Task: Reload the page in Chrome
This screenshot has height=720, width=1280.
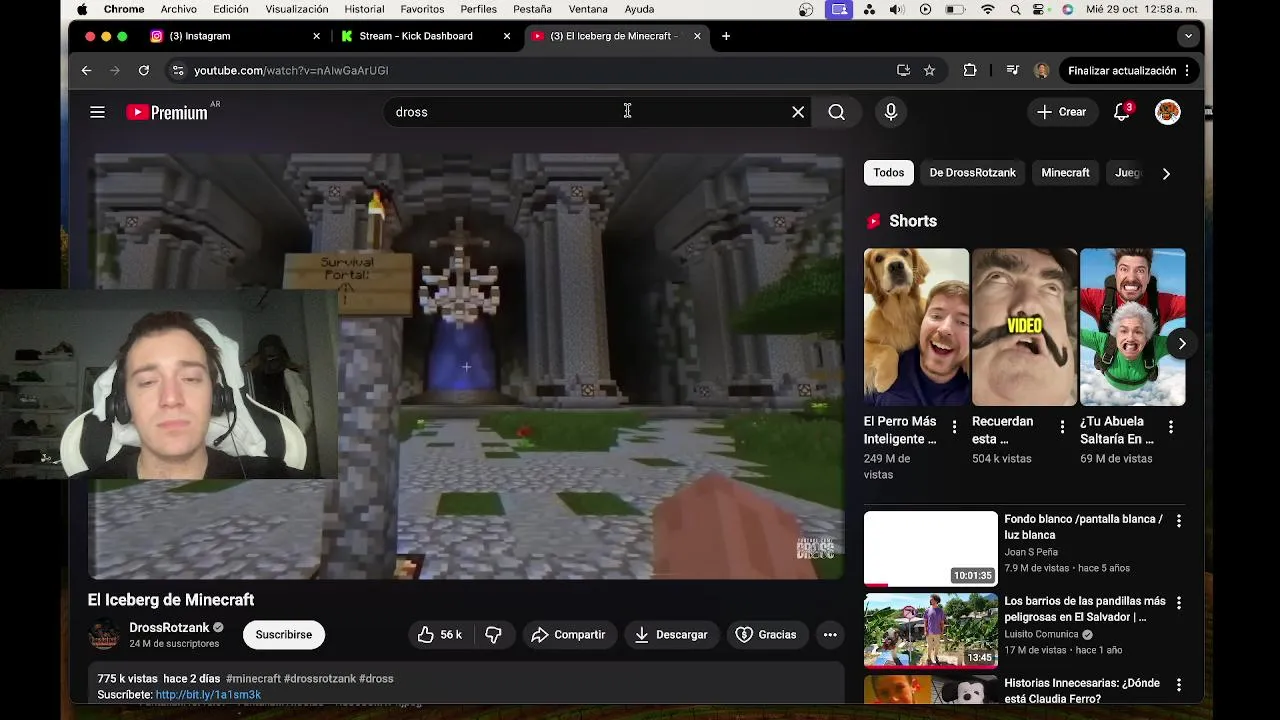Action: tap(144, 70)
